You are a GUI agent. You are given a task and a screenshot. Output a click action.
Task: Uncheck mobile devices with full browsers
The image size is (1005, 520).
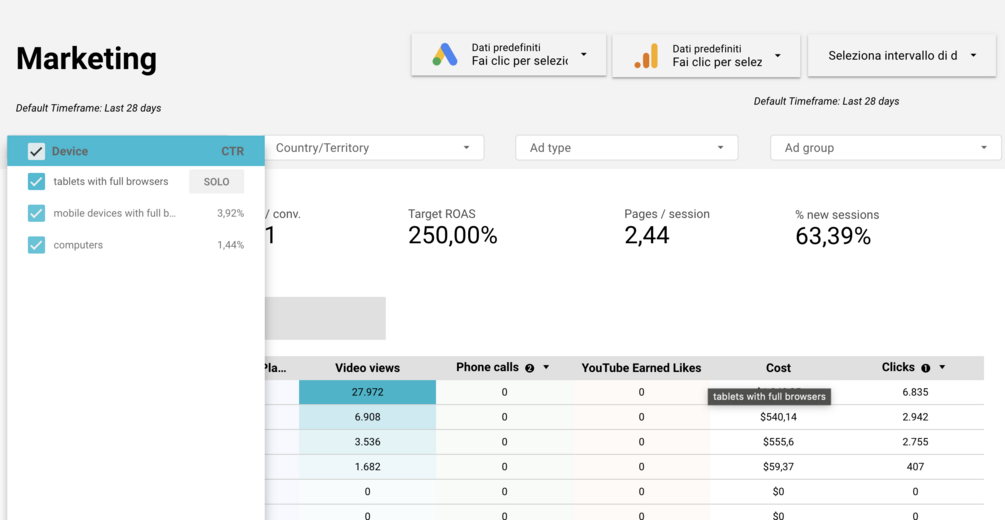coord(37,213)
